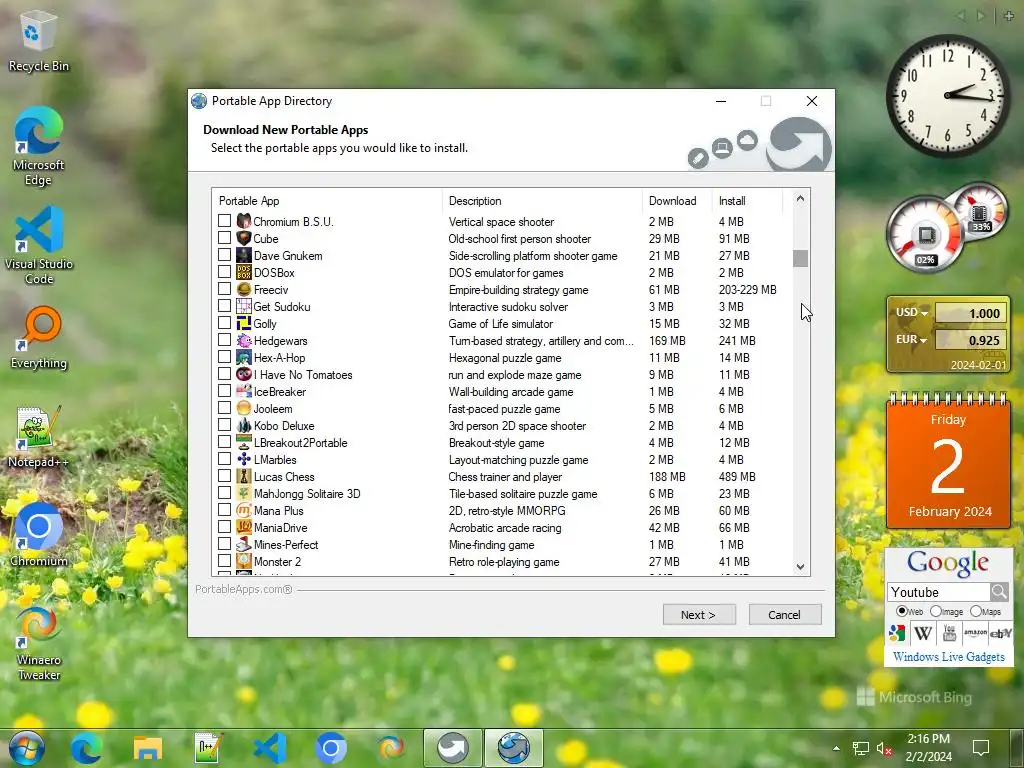Click the Hedgewars icon
This screenshot has height=768, width=1024.
point(244,340)
